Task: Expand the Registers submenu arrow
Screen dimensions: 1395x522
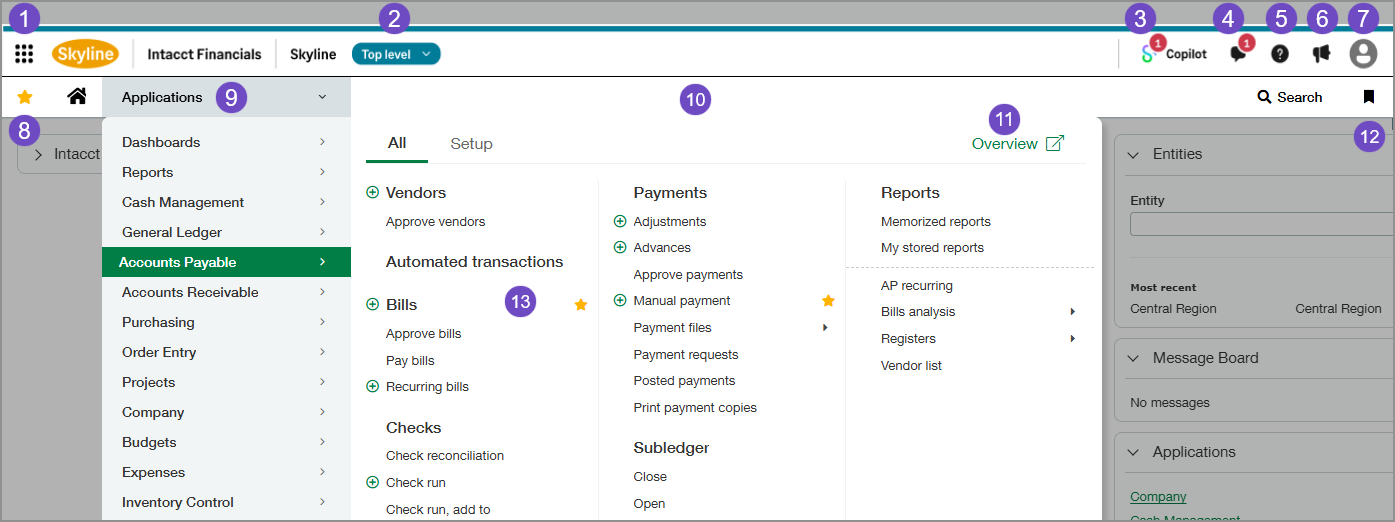Action: coord(1073,339)
